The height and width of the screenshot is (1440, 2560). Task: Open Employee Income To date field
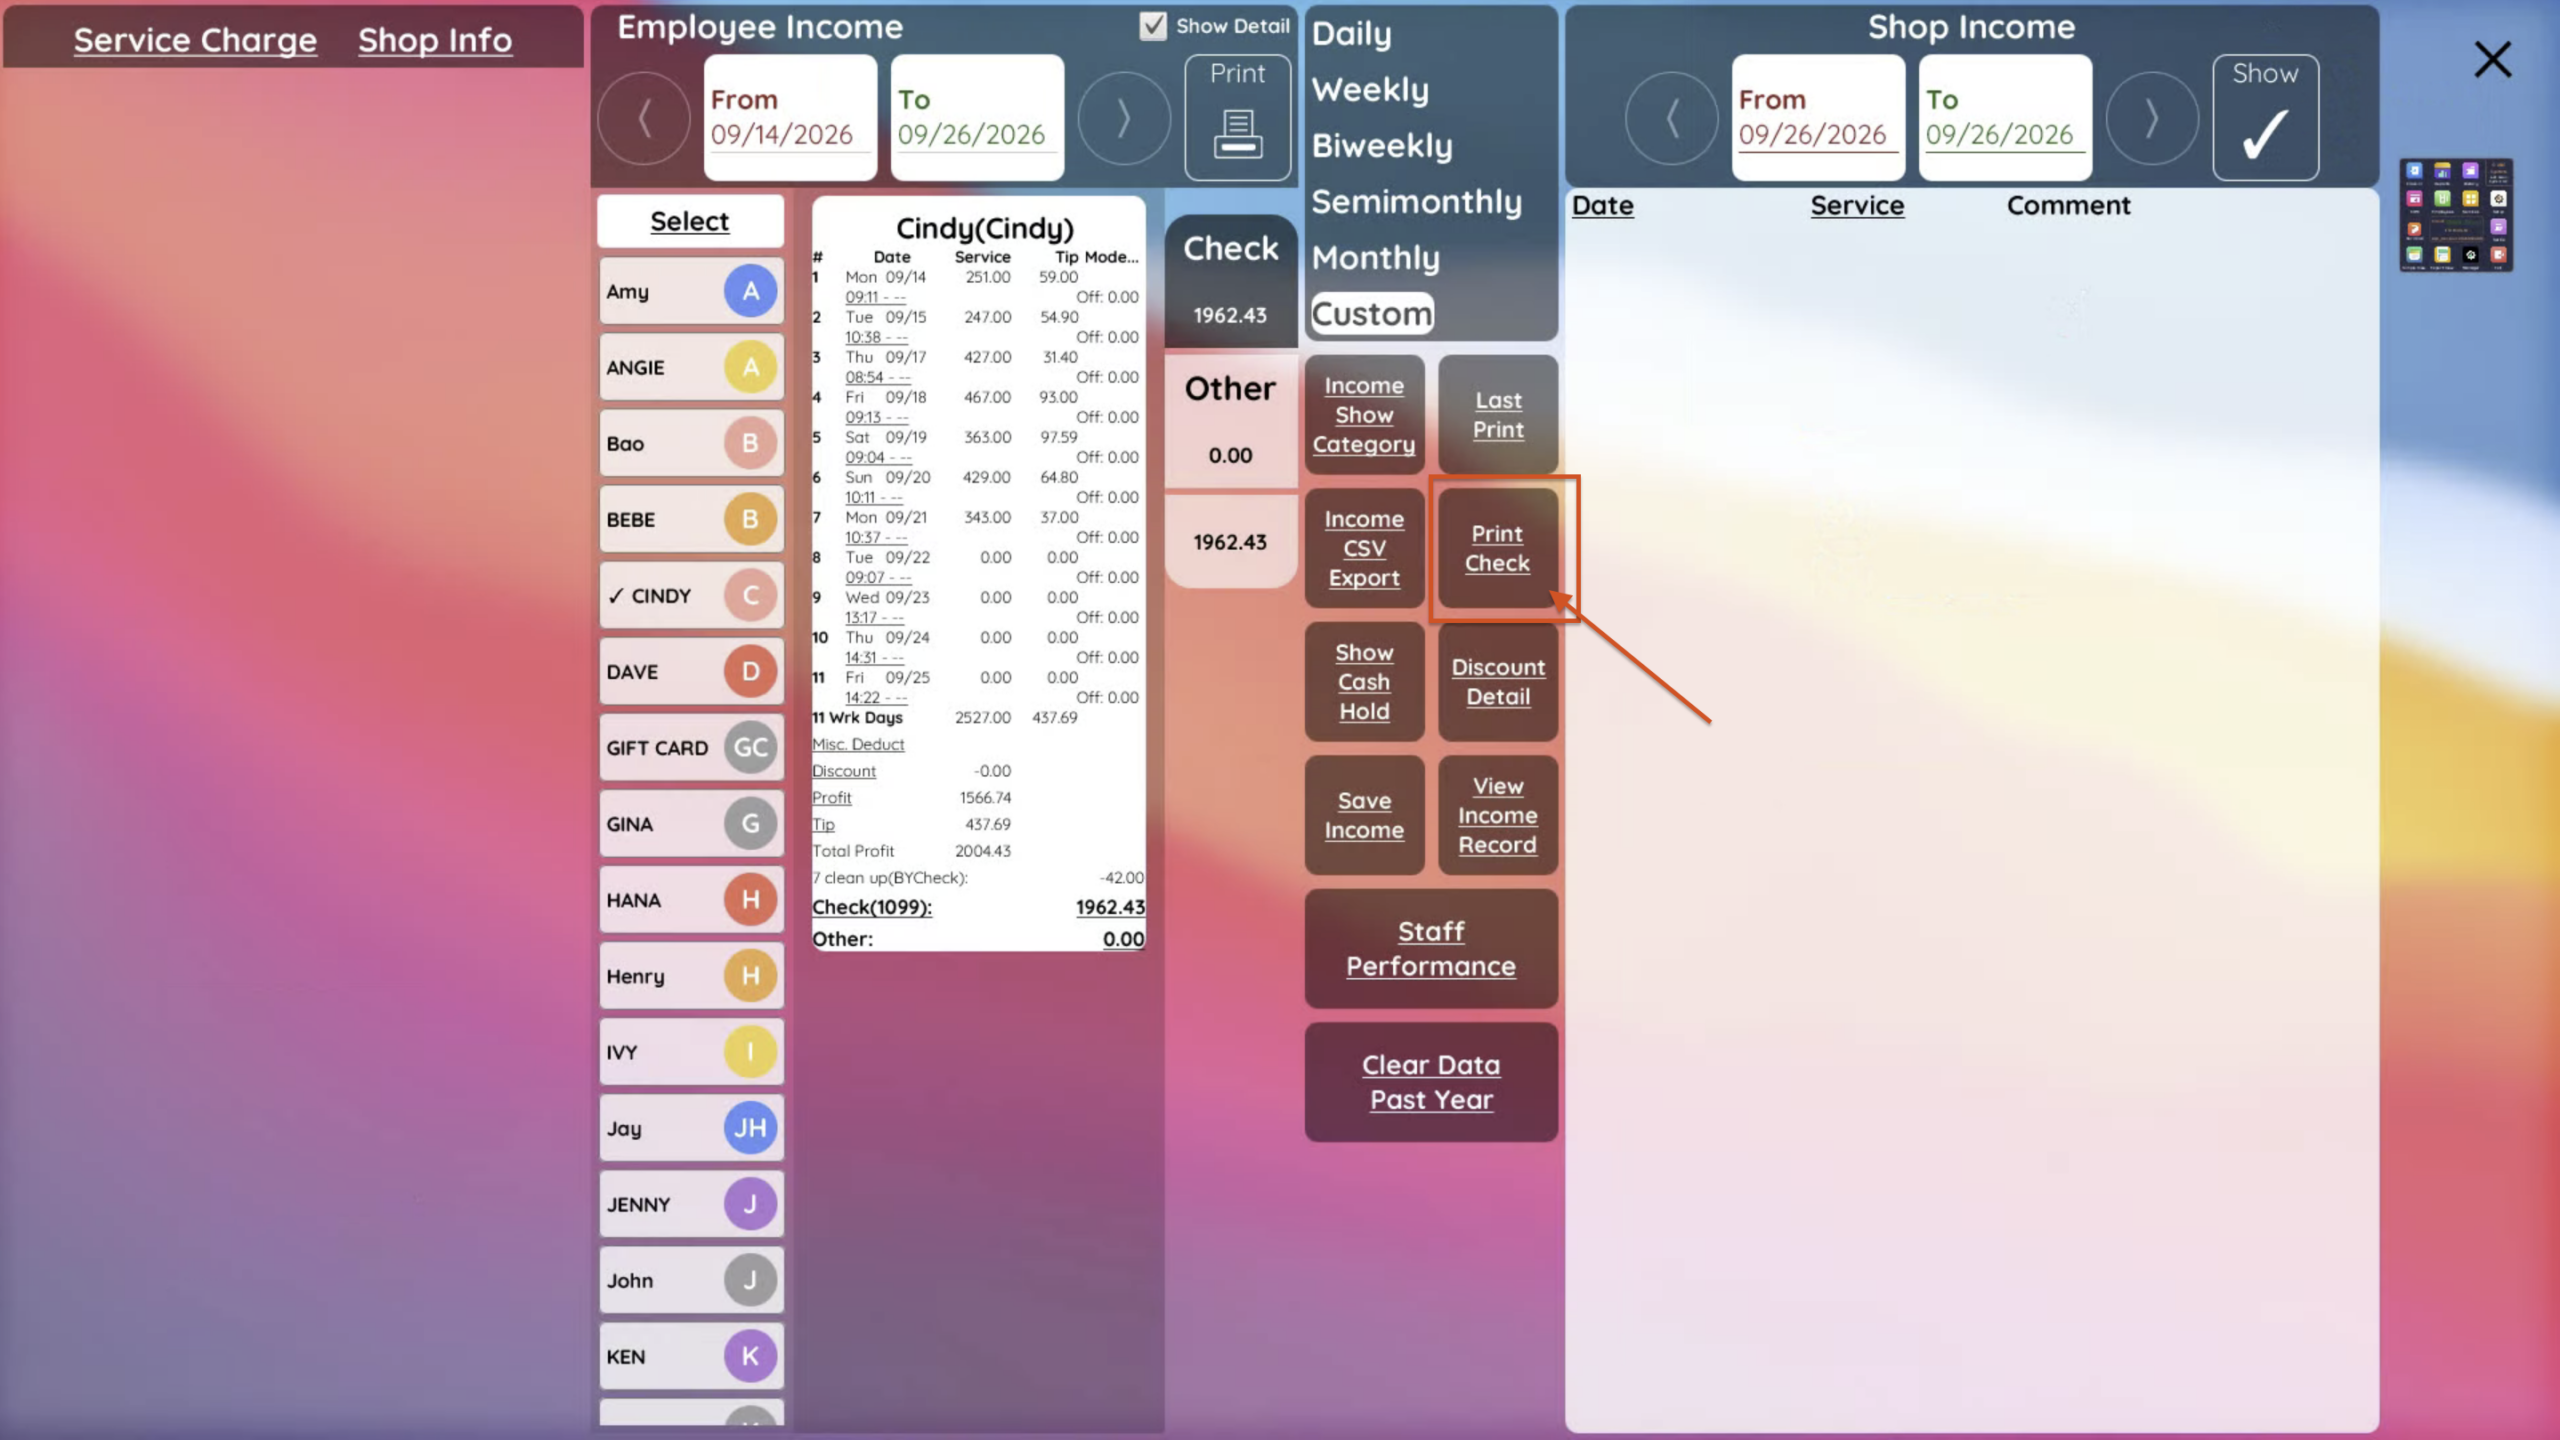click(x=977, y=117)
